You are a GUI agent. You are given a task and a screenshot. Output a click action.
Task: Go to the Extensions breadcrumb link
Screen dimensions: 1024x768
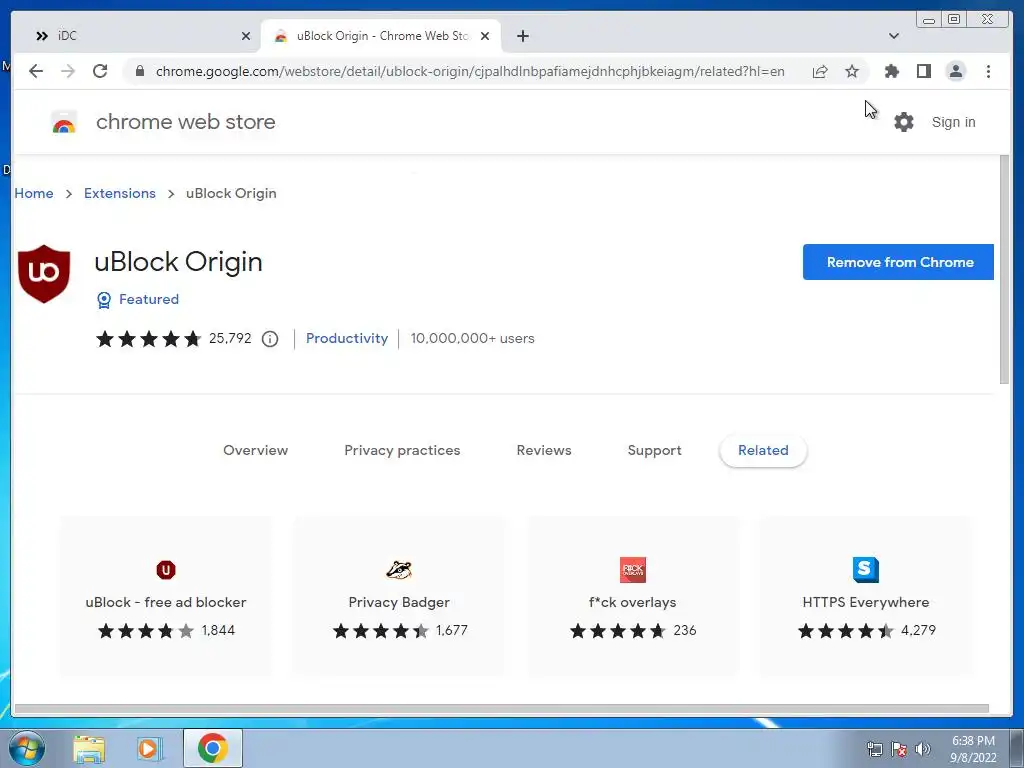120,193
